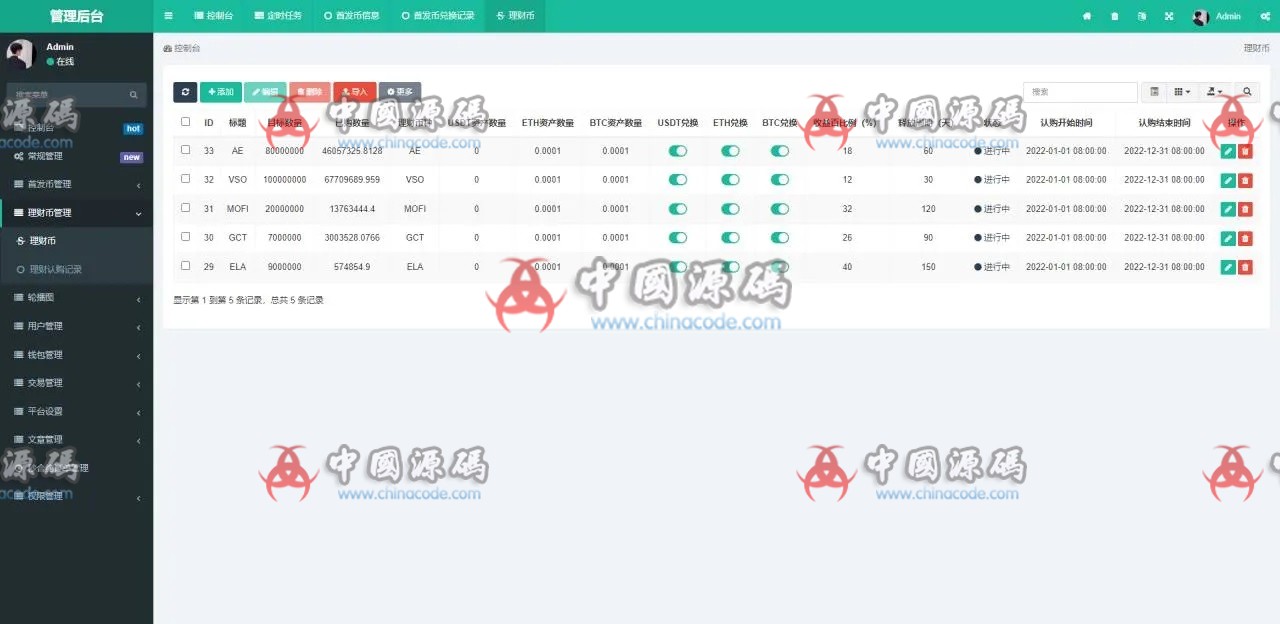Click the dark refresh button in toolbar
1280x624 pixels.
[185, 92]
